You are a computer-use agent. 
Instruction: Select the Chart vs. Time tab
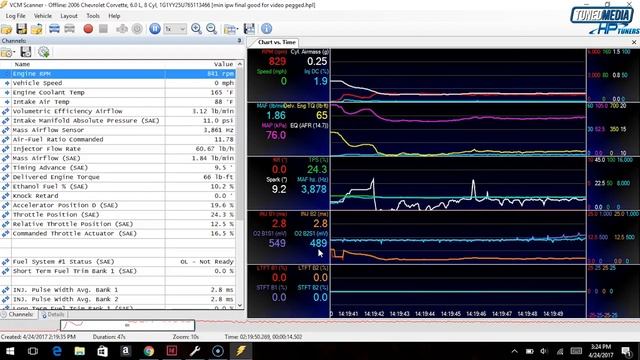tap(276, 42)
